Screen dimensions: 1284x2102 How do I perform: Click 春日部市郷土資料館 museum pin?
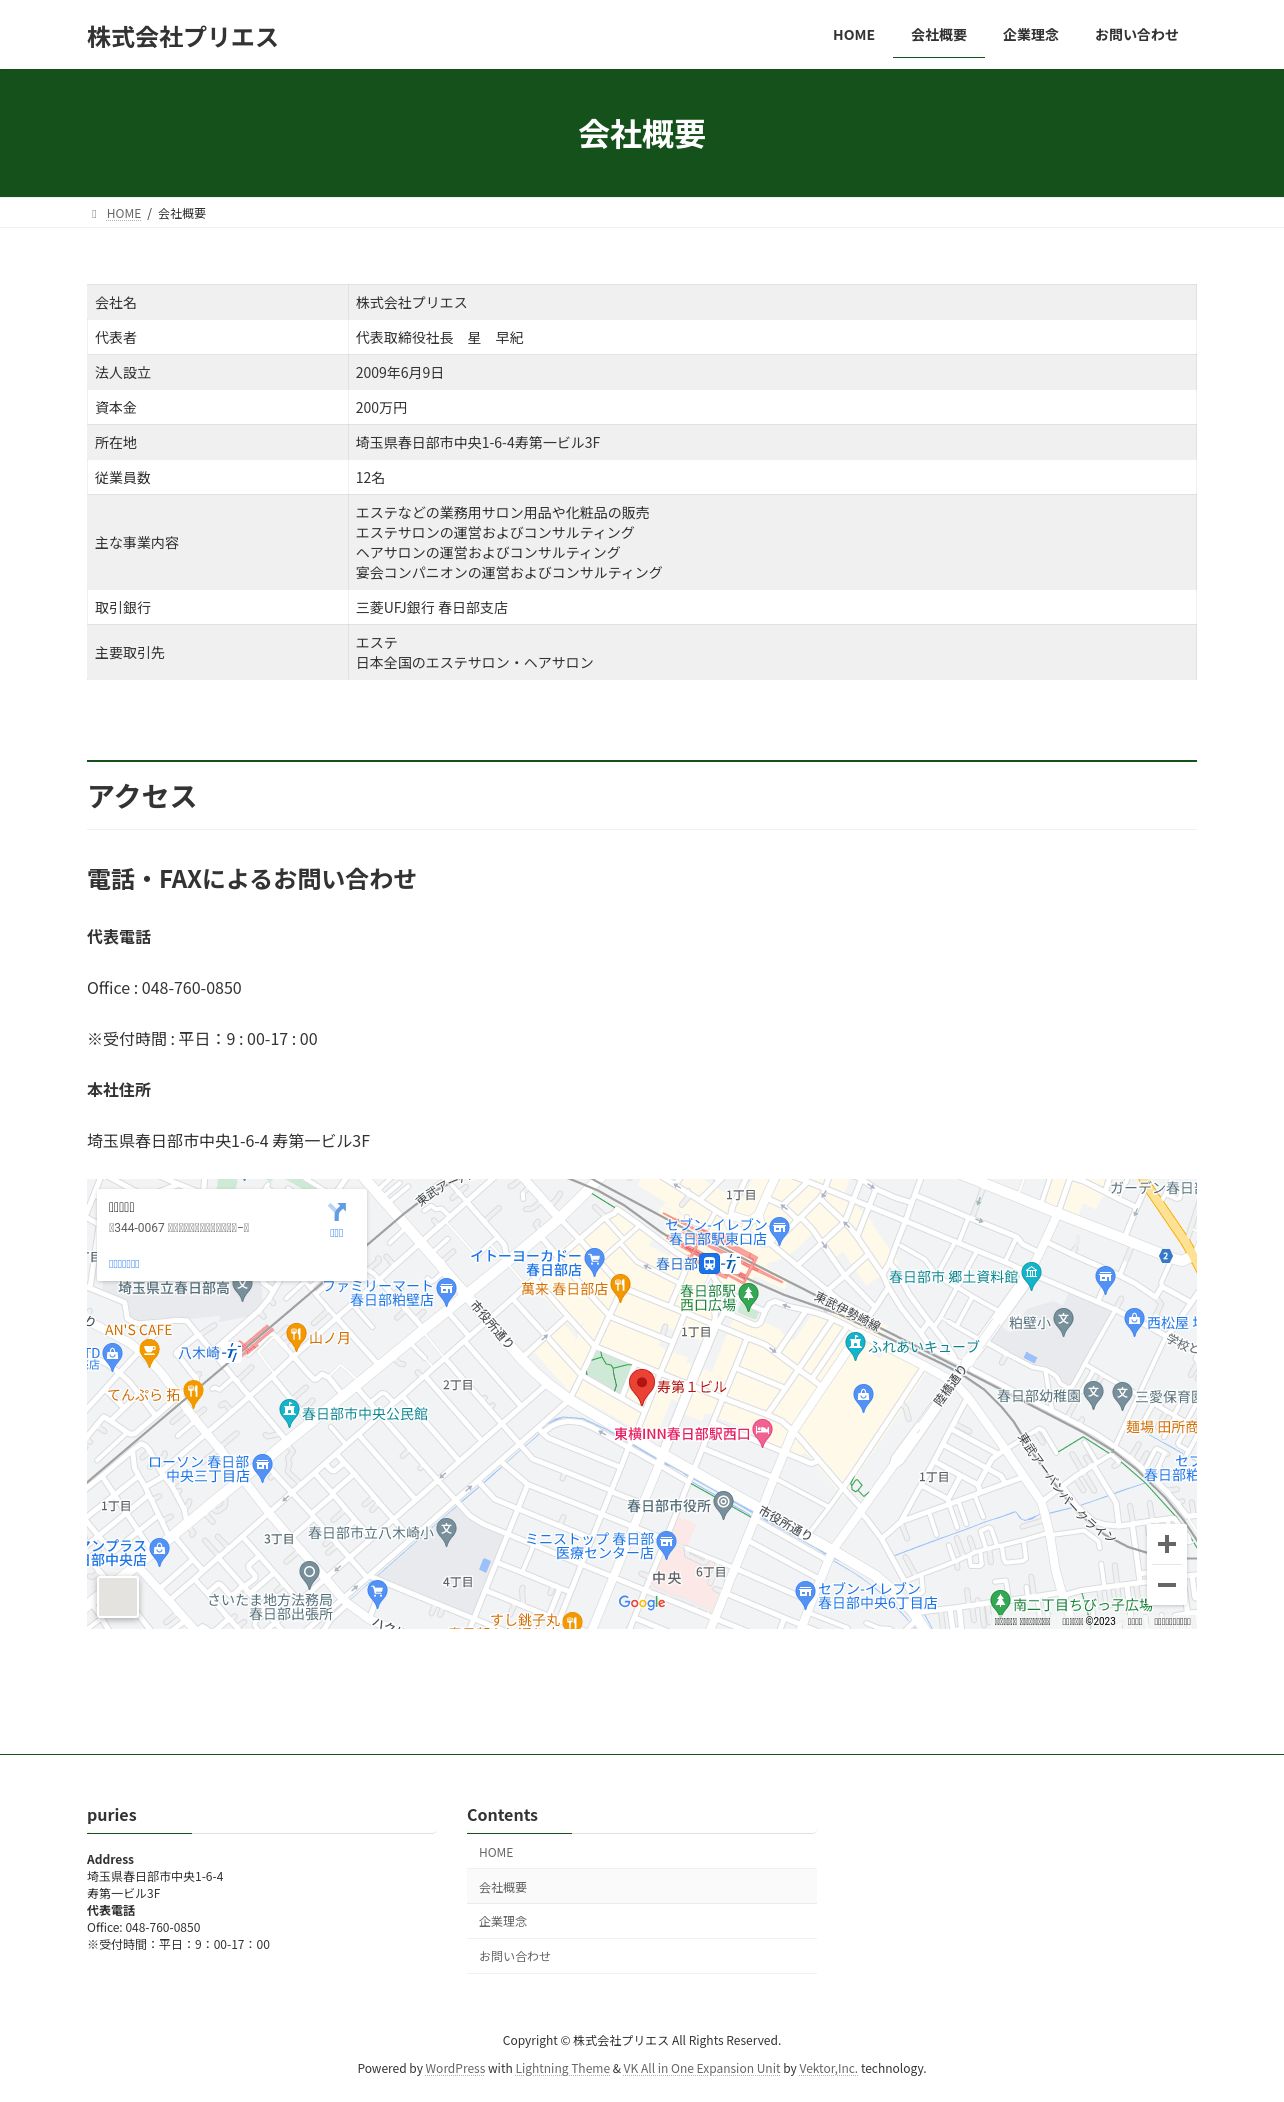(1032, 1274)
